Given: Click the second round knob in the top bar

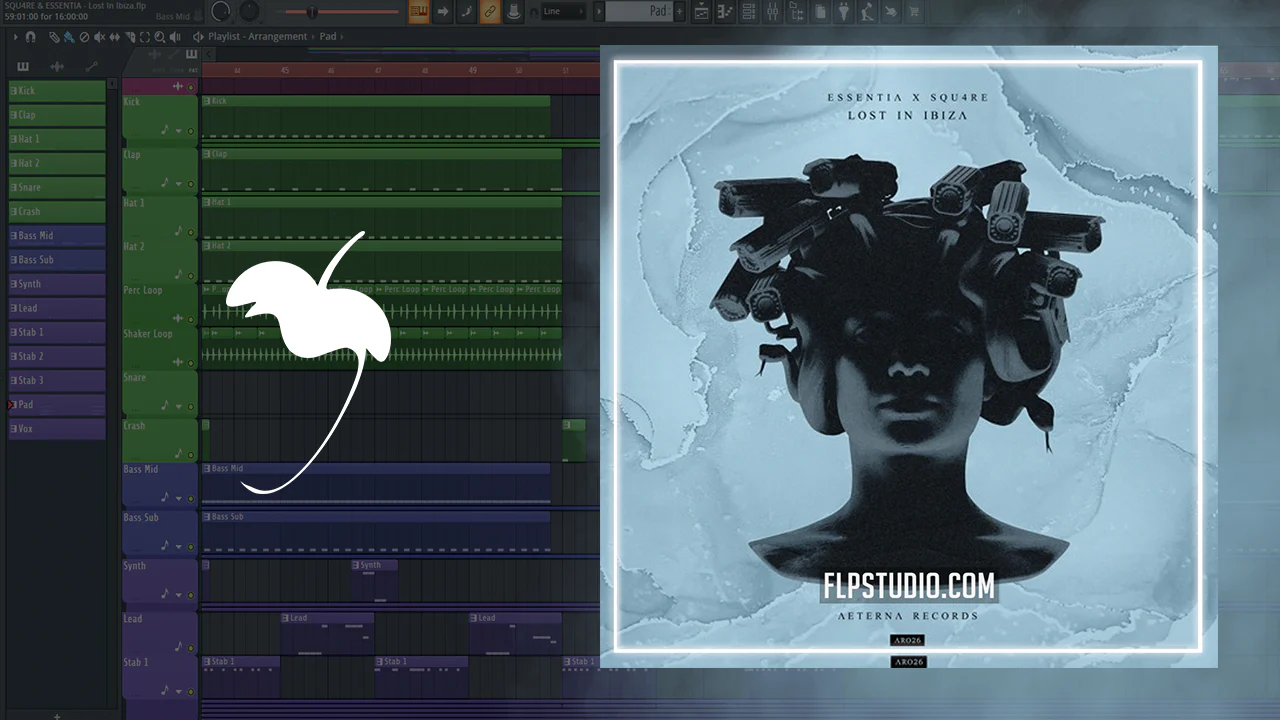Looking at the screenshot, I should point(248,12).
